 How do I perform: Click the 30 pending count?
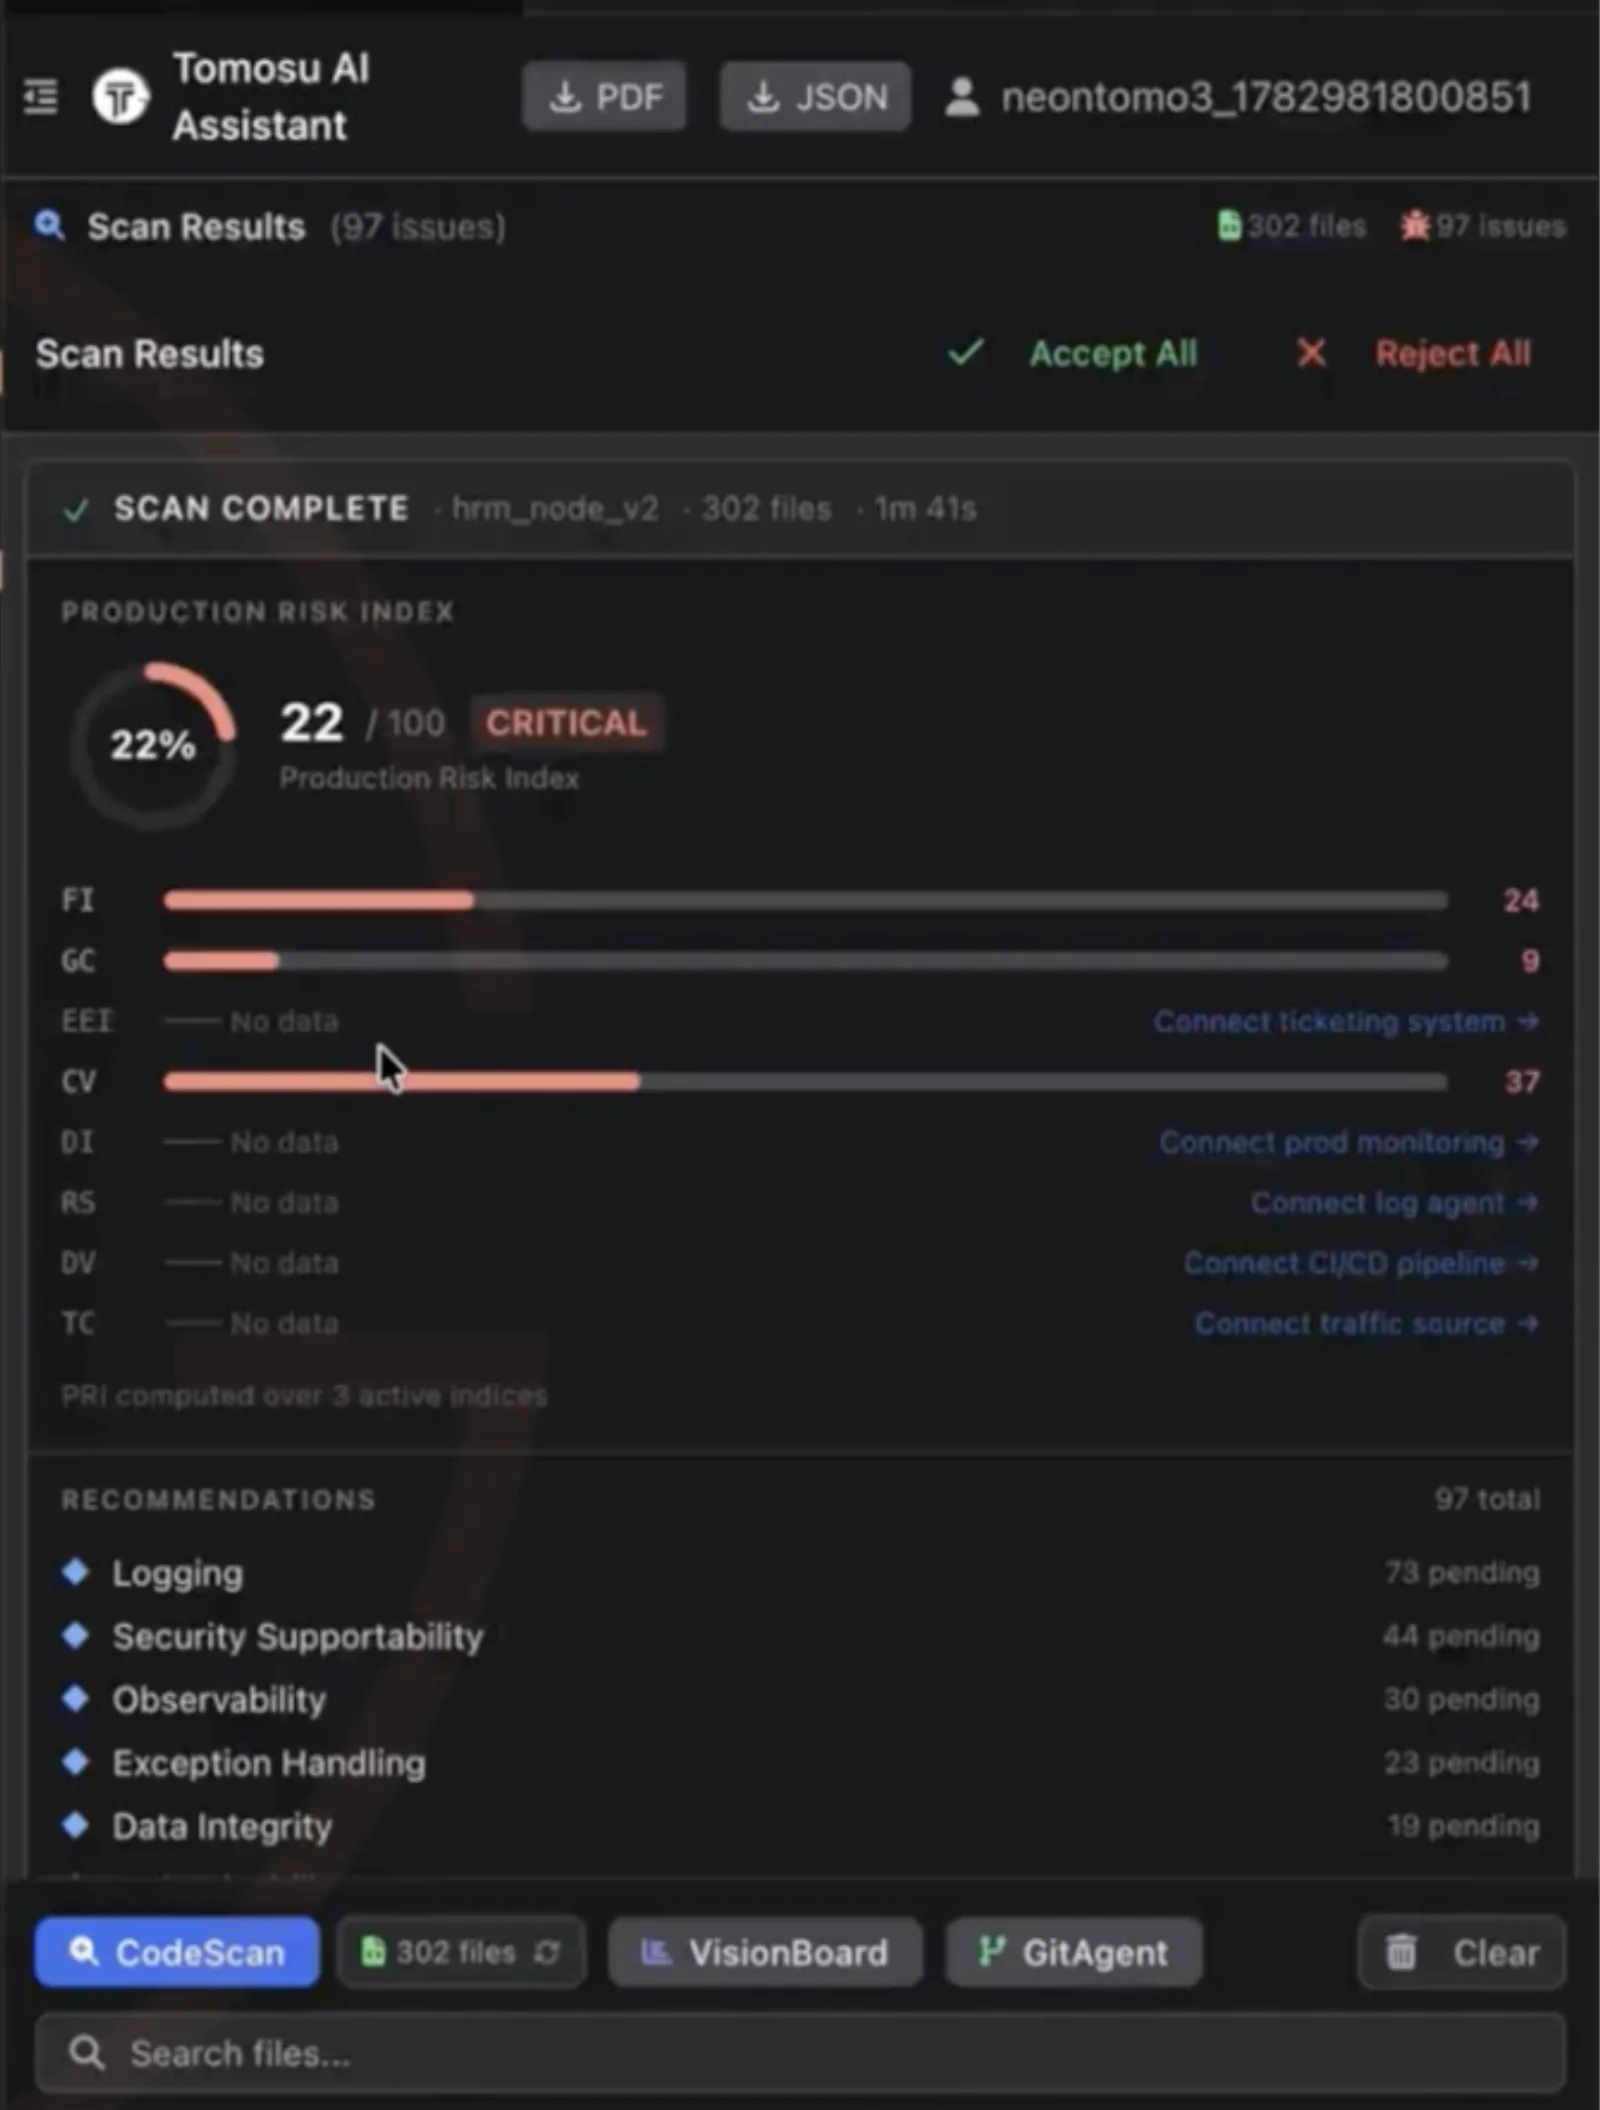pos(1462,1699)
